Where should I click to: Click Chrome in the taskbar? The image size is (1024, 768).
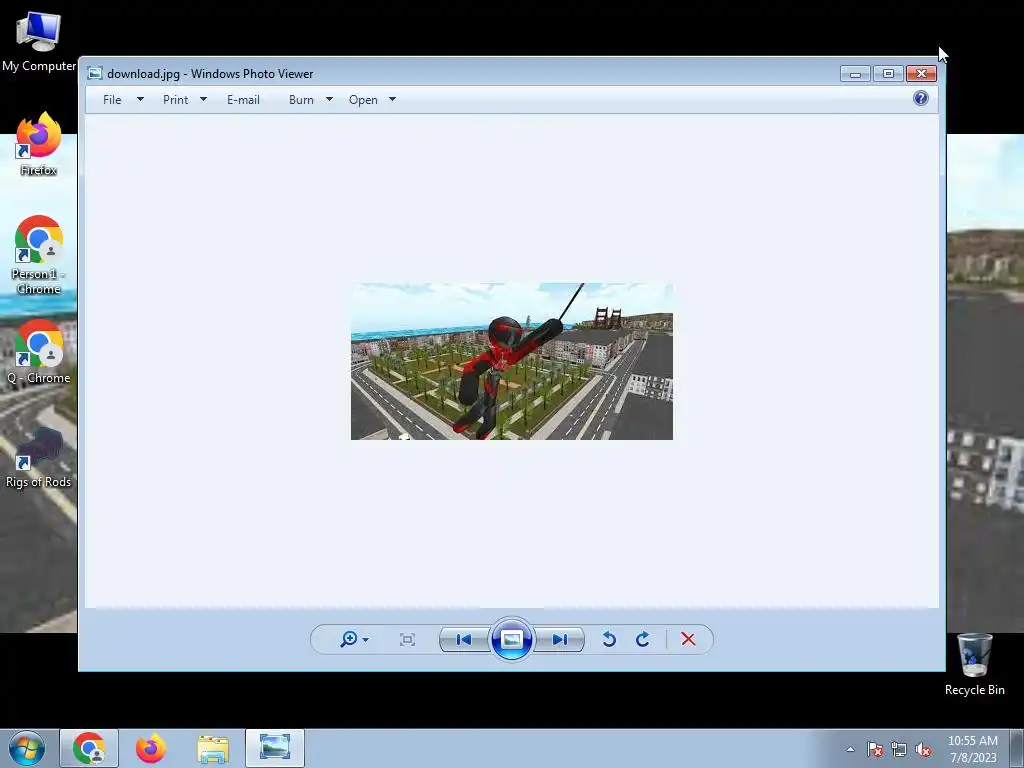(x=89, y=748)
